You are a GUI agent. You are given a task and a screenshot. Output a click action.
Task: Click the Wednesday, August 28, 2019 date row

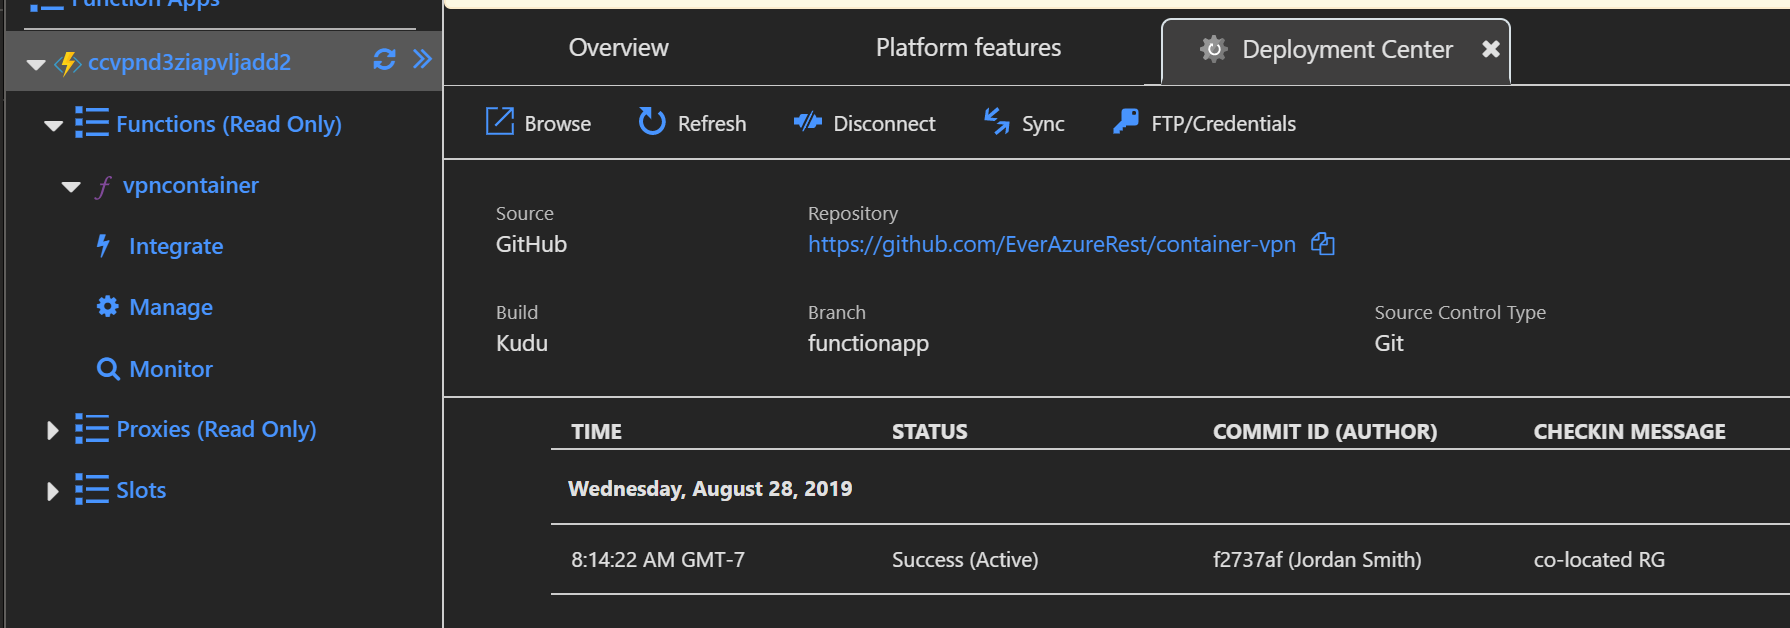click(710, 489)
